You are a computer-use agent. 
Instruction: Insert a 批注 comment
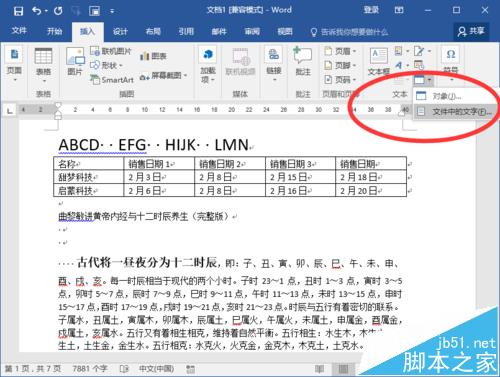(x=303, y=62)
